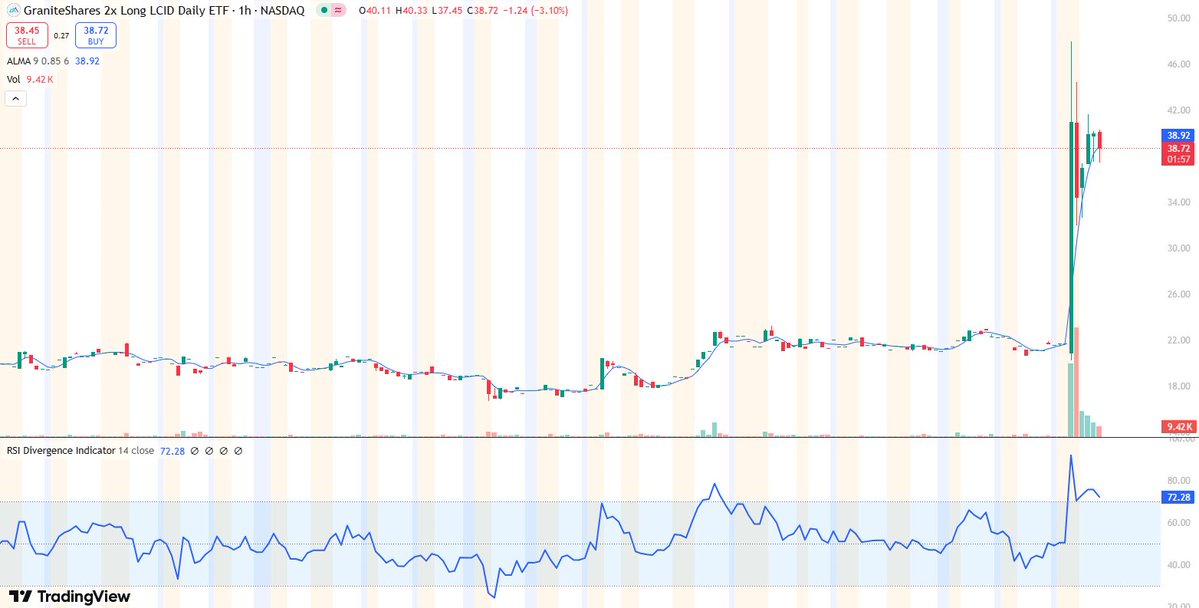The height and width of the screenshot is (608, 1199).
Task: Click the 42.00 price scale tick
Action: 1178,111
